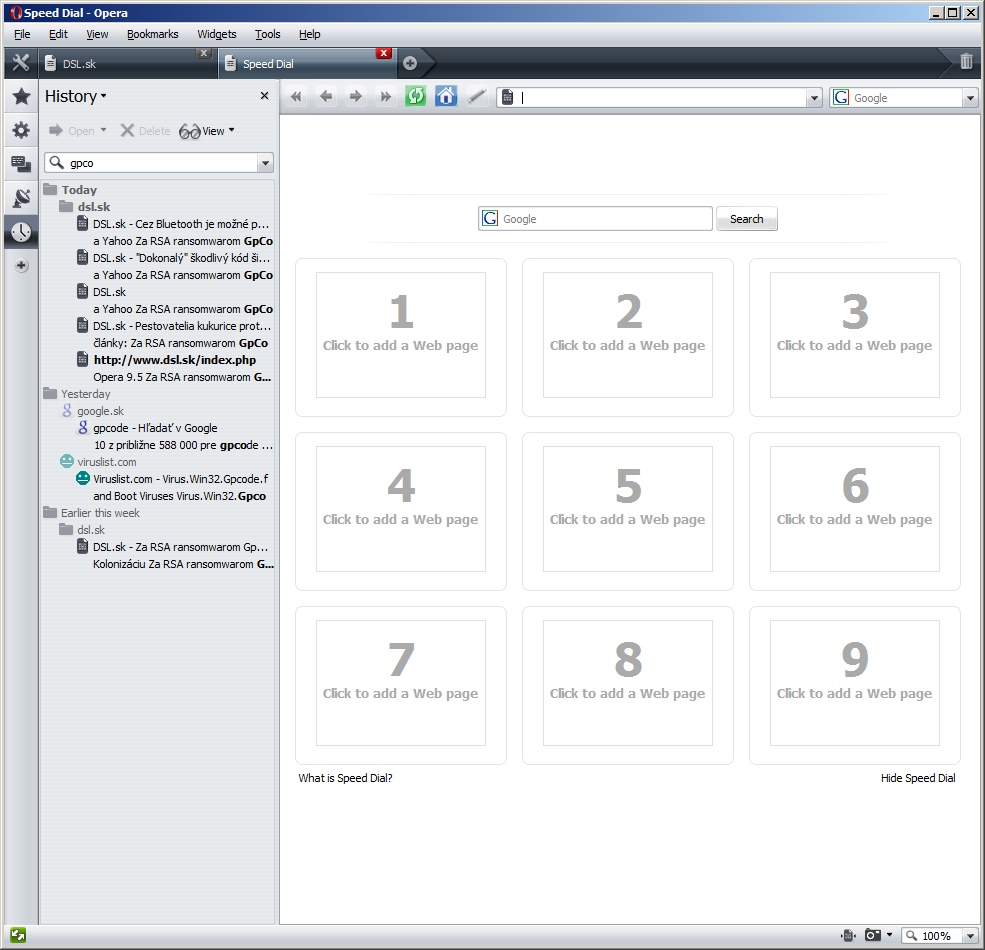Add a Web page to Speed Dial 1
The width and height of the screenshot is (985, 950).
pos(401,335)
